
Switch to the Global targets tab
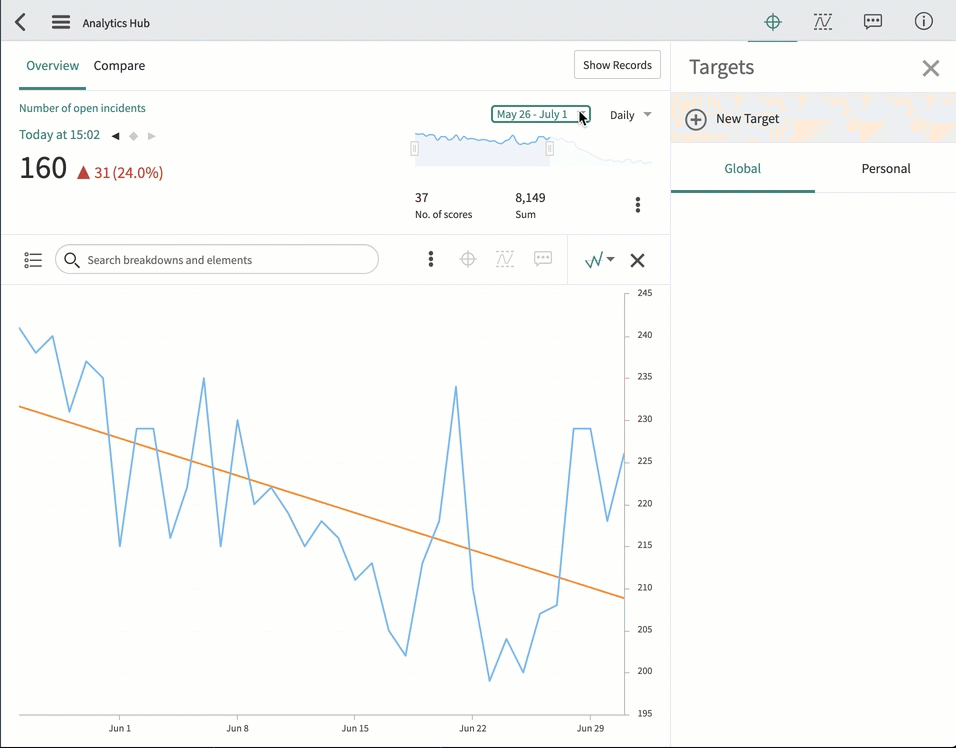click(x=743, y=169)
